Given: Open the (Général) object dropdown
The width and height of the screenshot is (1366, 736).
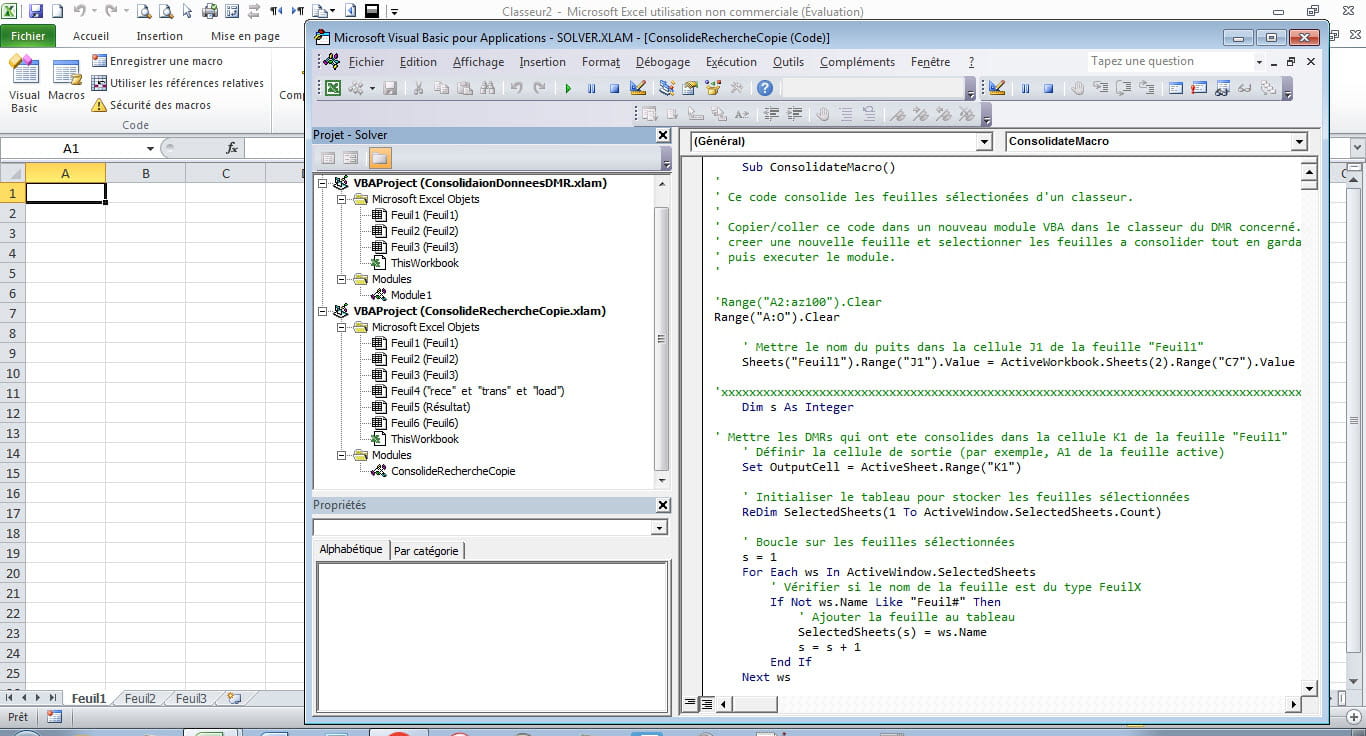Looking at the screenshot, I should [x=984, y=141].
